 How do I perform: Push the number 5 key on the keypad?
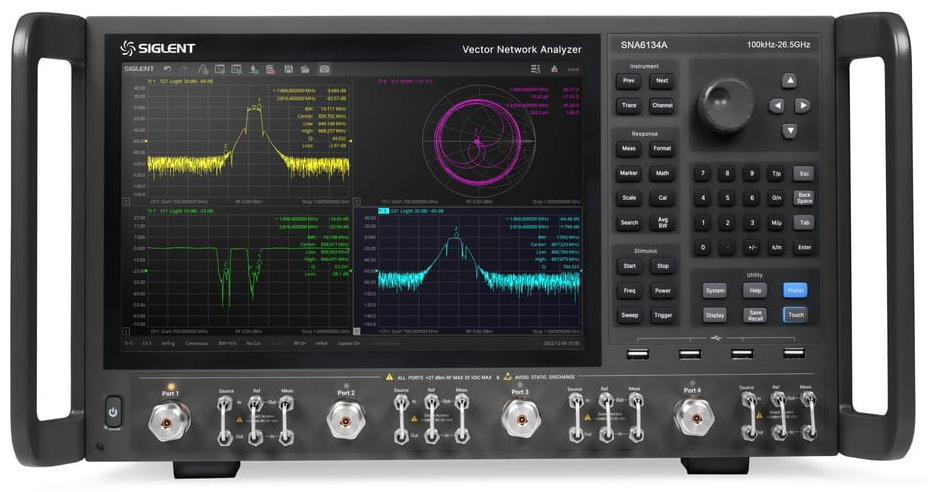pos(727,198)
